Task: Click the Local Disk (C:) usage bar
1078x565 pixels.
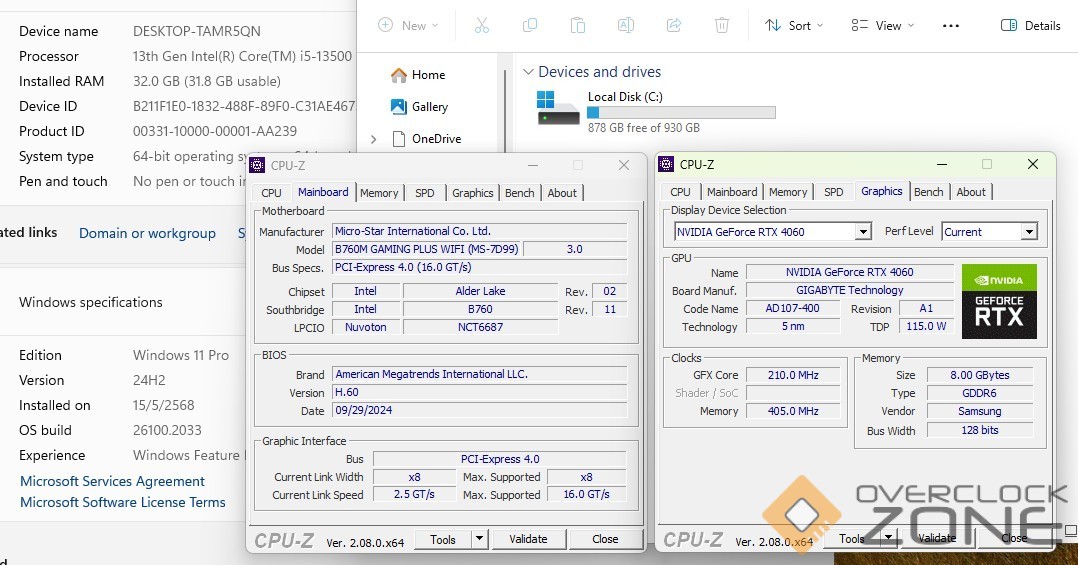Action: pyautogui.click(x=681, y=113)
